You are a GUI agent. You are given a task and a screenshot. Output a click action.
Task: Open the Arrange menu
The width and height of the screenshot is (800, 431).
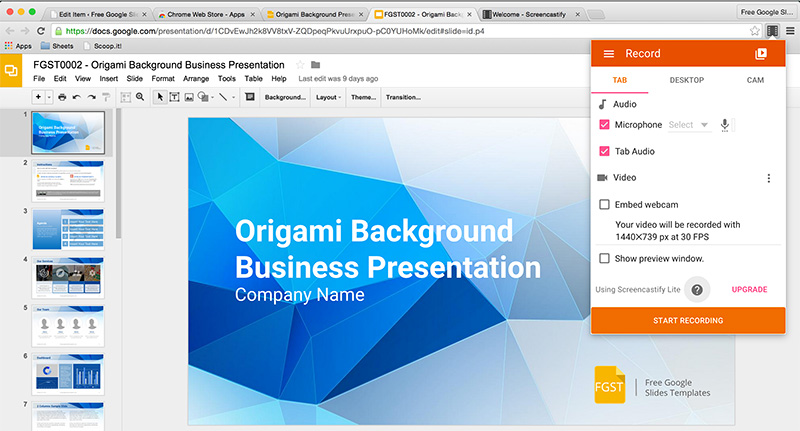[196, 78]
